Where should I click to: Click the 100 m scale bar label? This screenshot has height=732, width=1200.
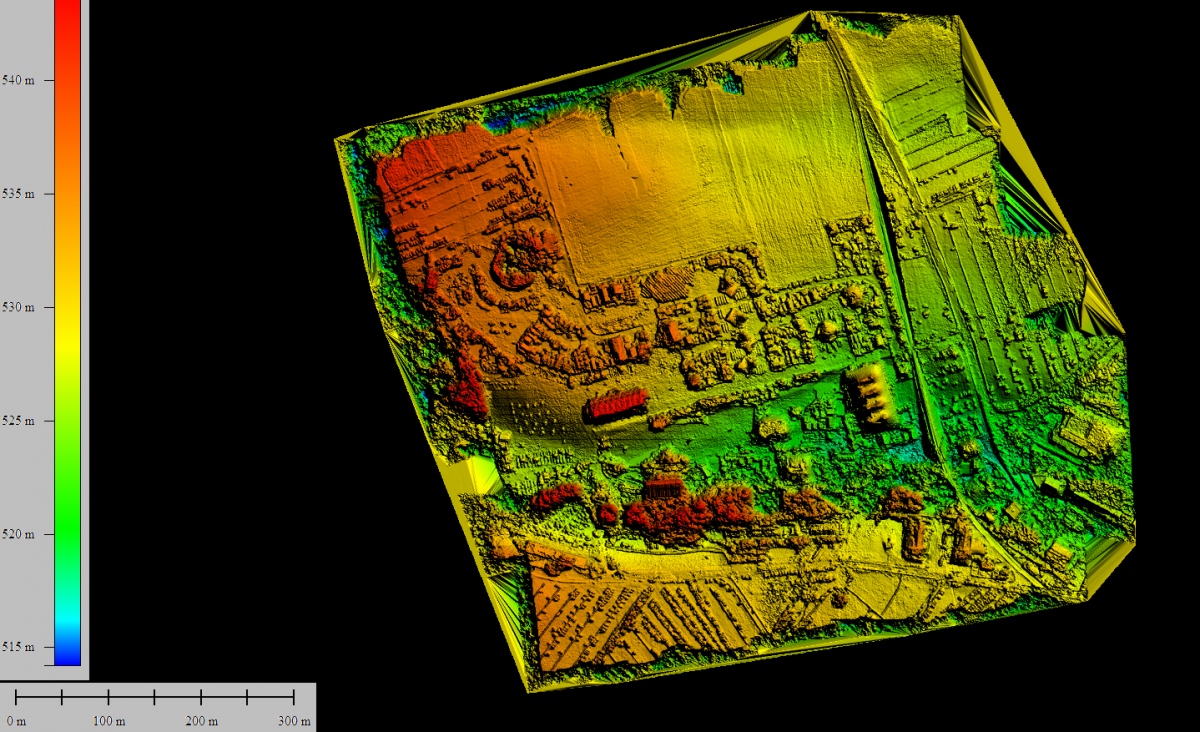109,721
